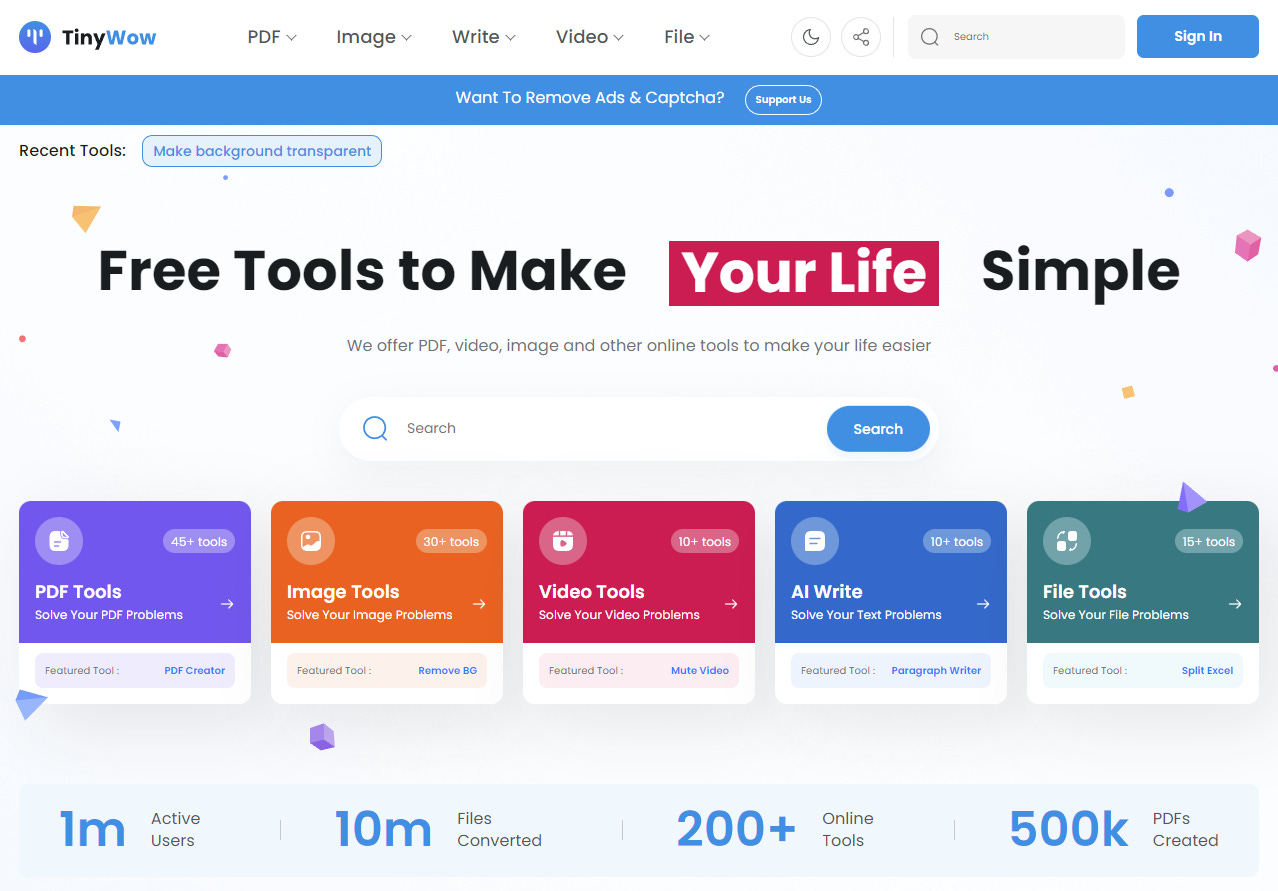
Task: Click arrow on Video Tools card
Action: click(x=731, y=604)
